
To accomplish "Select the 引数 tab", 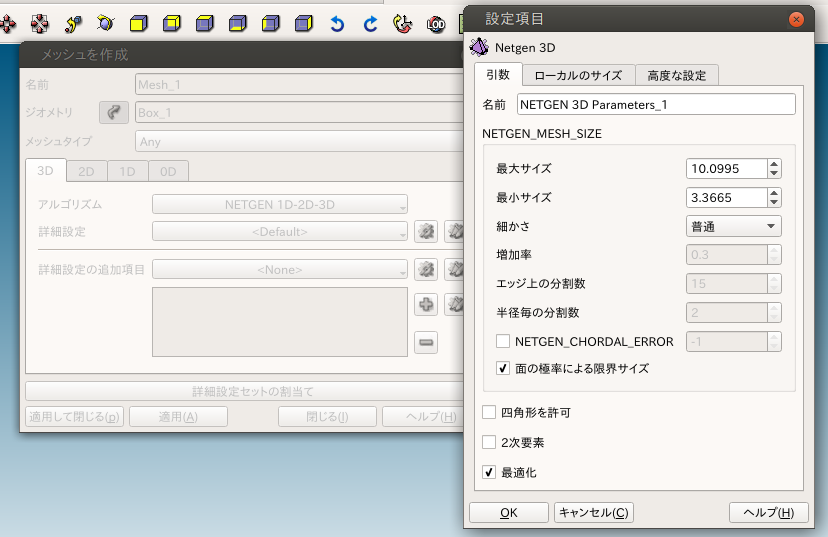I will [x=498, y=75].
